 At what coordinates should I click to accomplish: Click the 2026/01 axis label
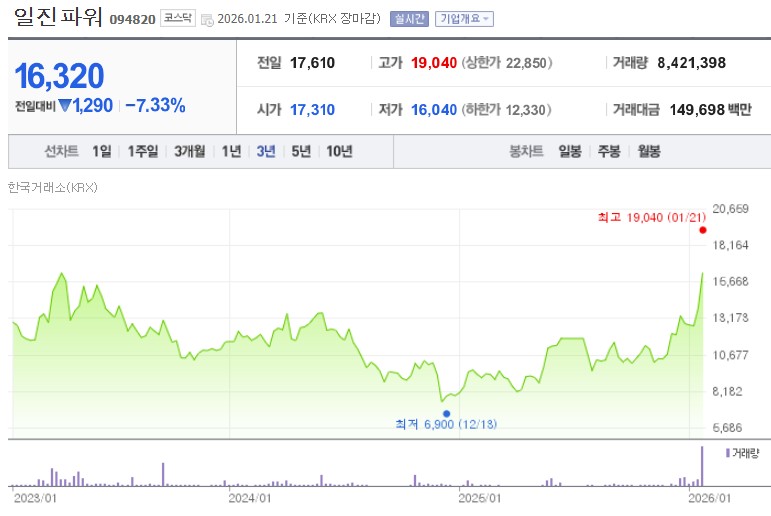click(709, 498)
